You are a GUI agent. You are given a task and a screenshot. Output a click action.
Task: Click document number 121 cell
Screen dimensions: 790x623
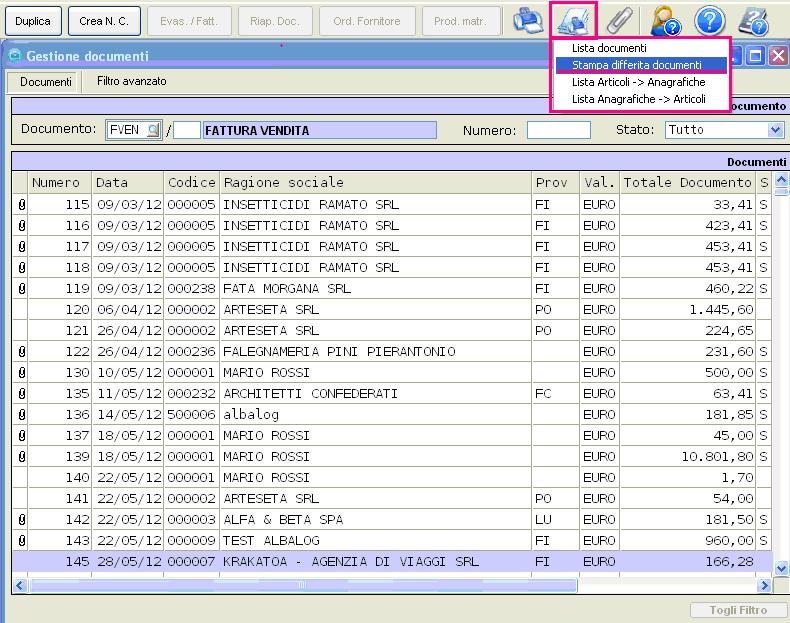tap(59, 330)
